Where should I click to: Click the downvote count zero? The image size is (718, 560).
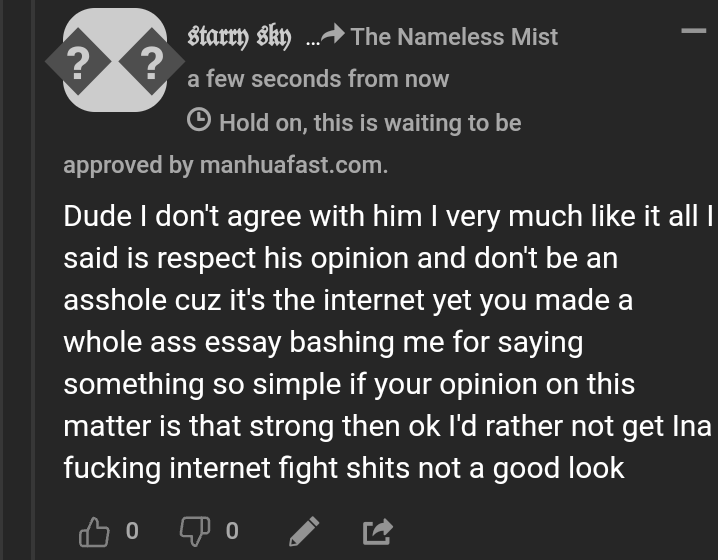(x=232, y=531)
